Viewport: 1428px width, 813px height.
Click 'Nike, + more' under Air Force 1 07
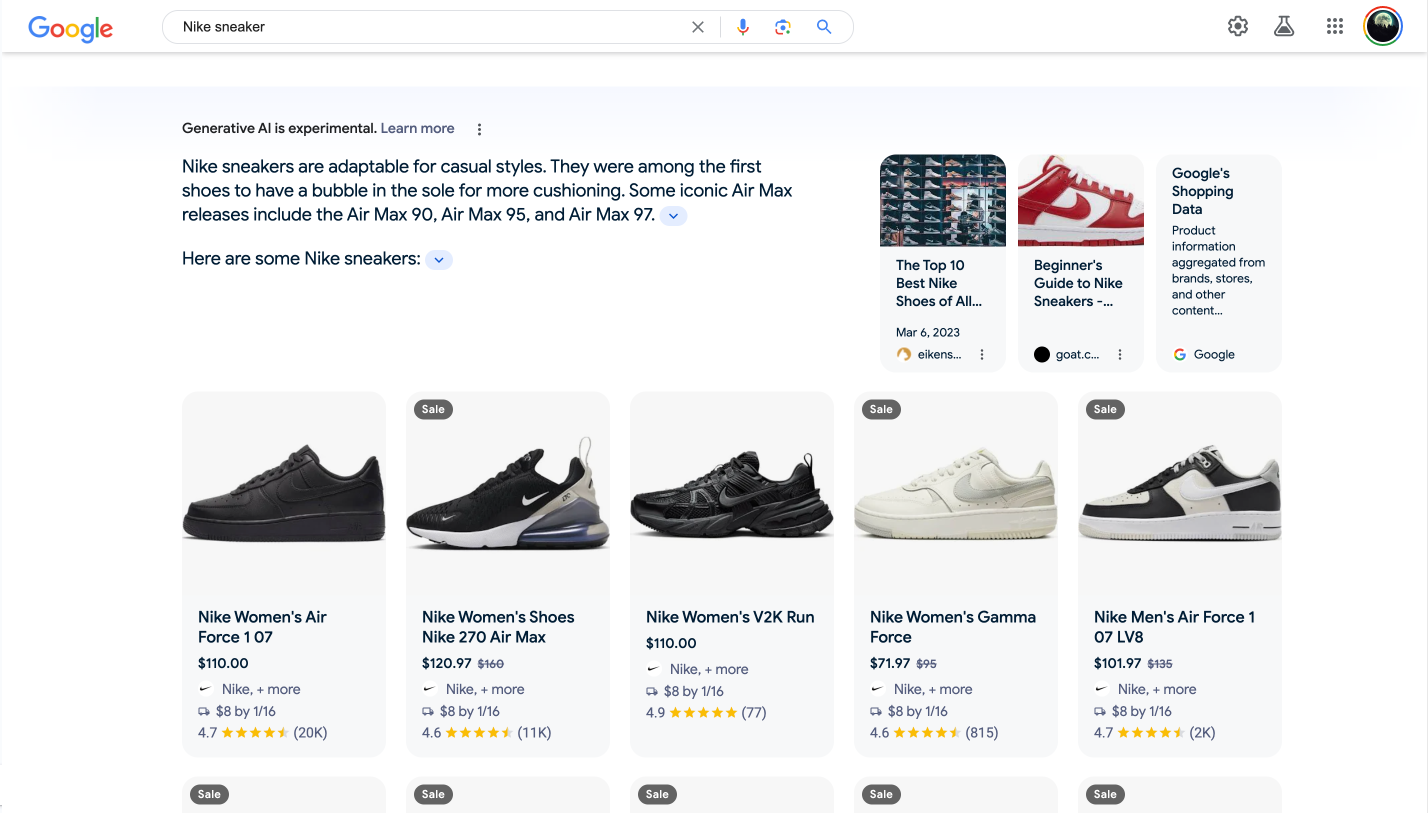pyautogui.click(x=261, y=689)
